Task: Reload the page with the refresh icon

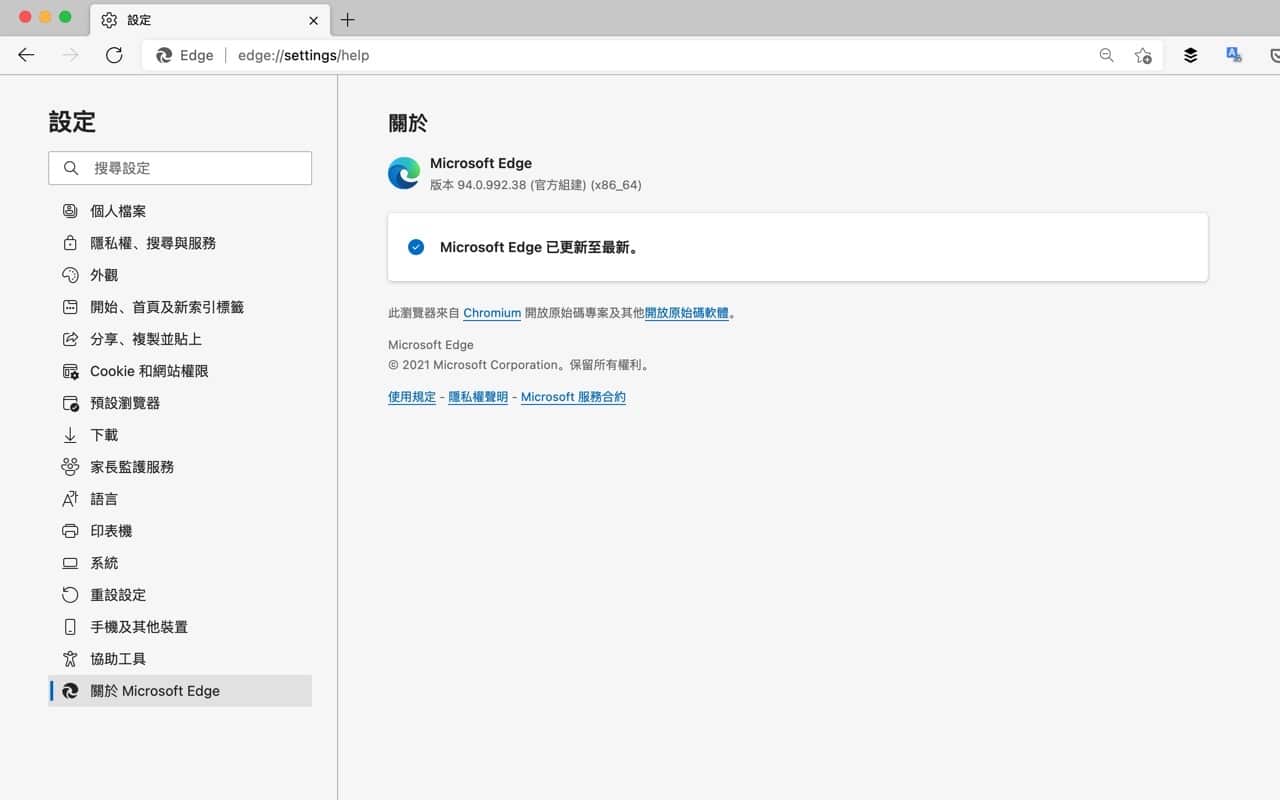Action: pos(114,55)
